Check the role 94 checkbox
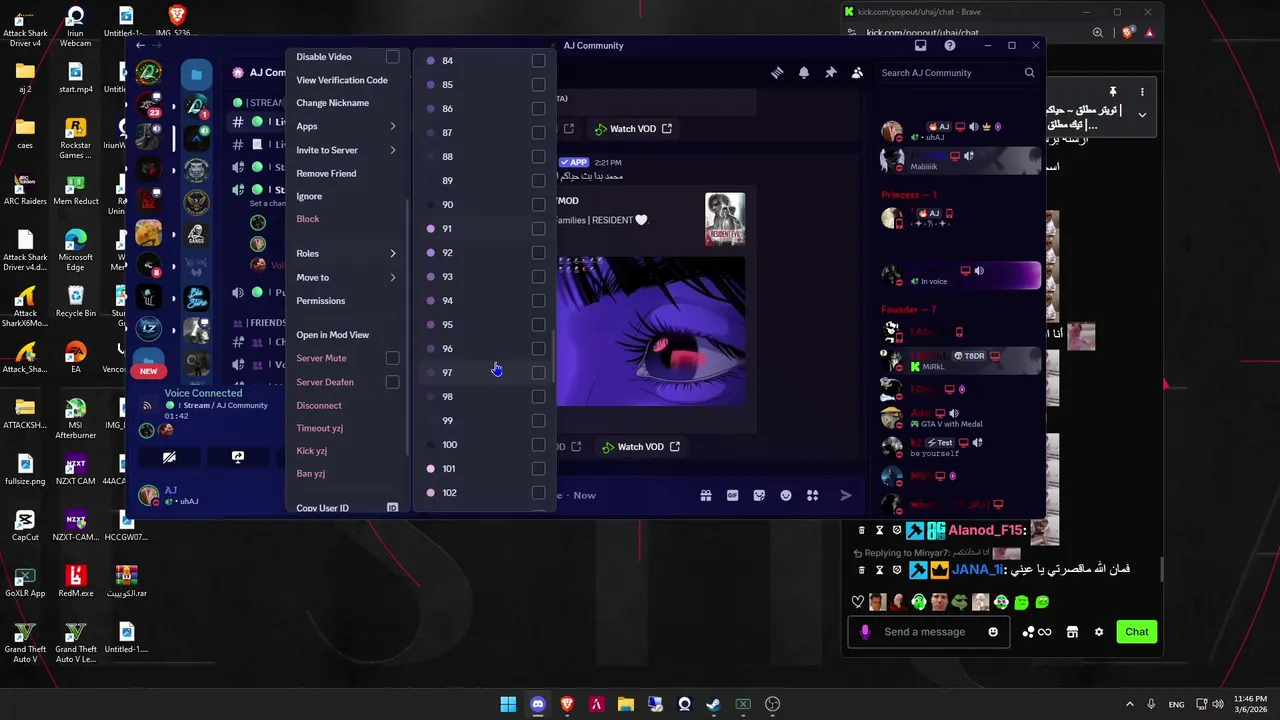 coord(539,300)
